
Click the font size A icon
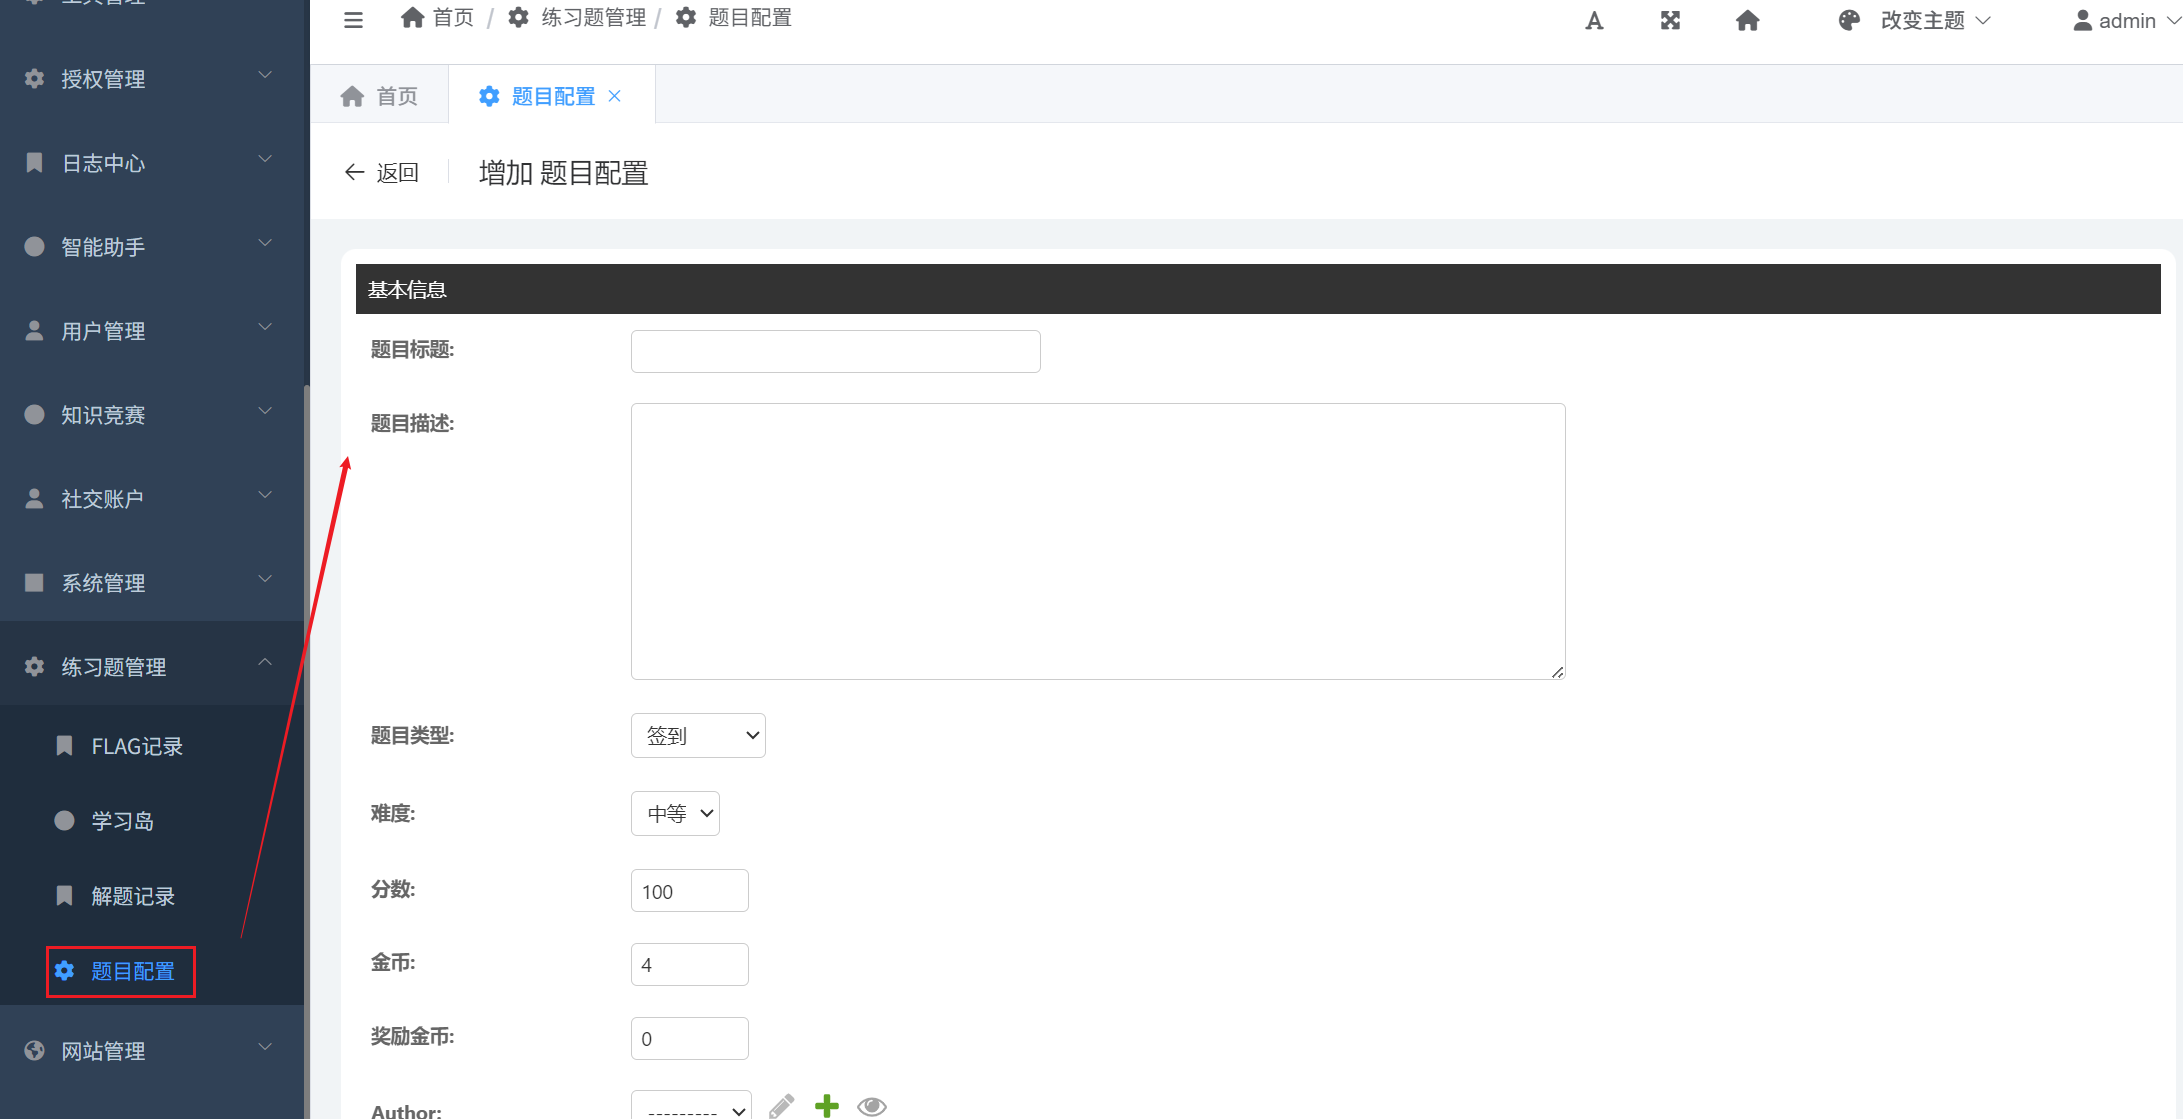click(1594, 21)
